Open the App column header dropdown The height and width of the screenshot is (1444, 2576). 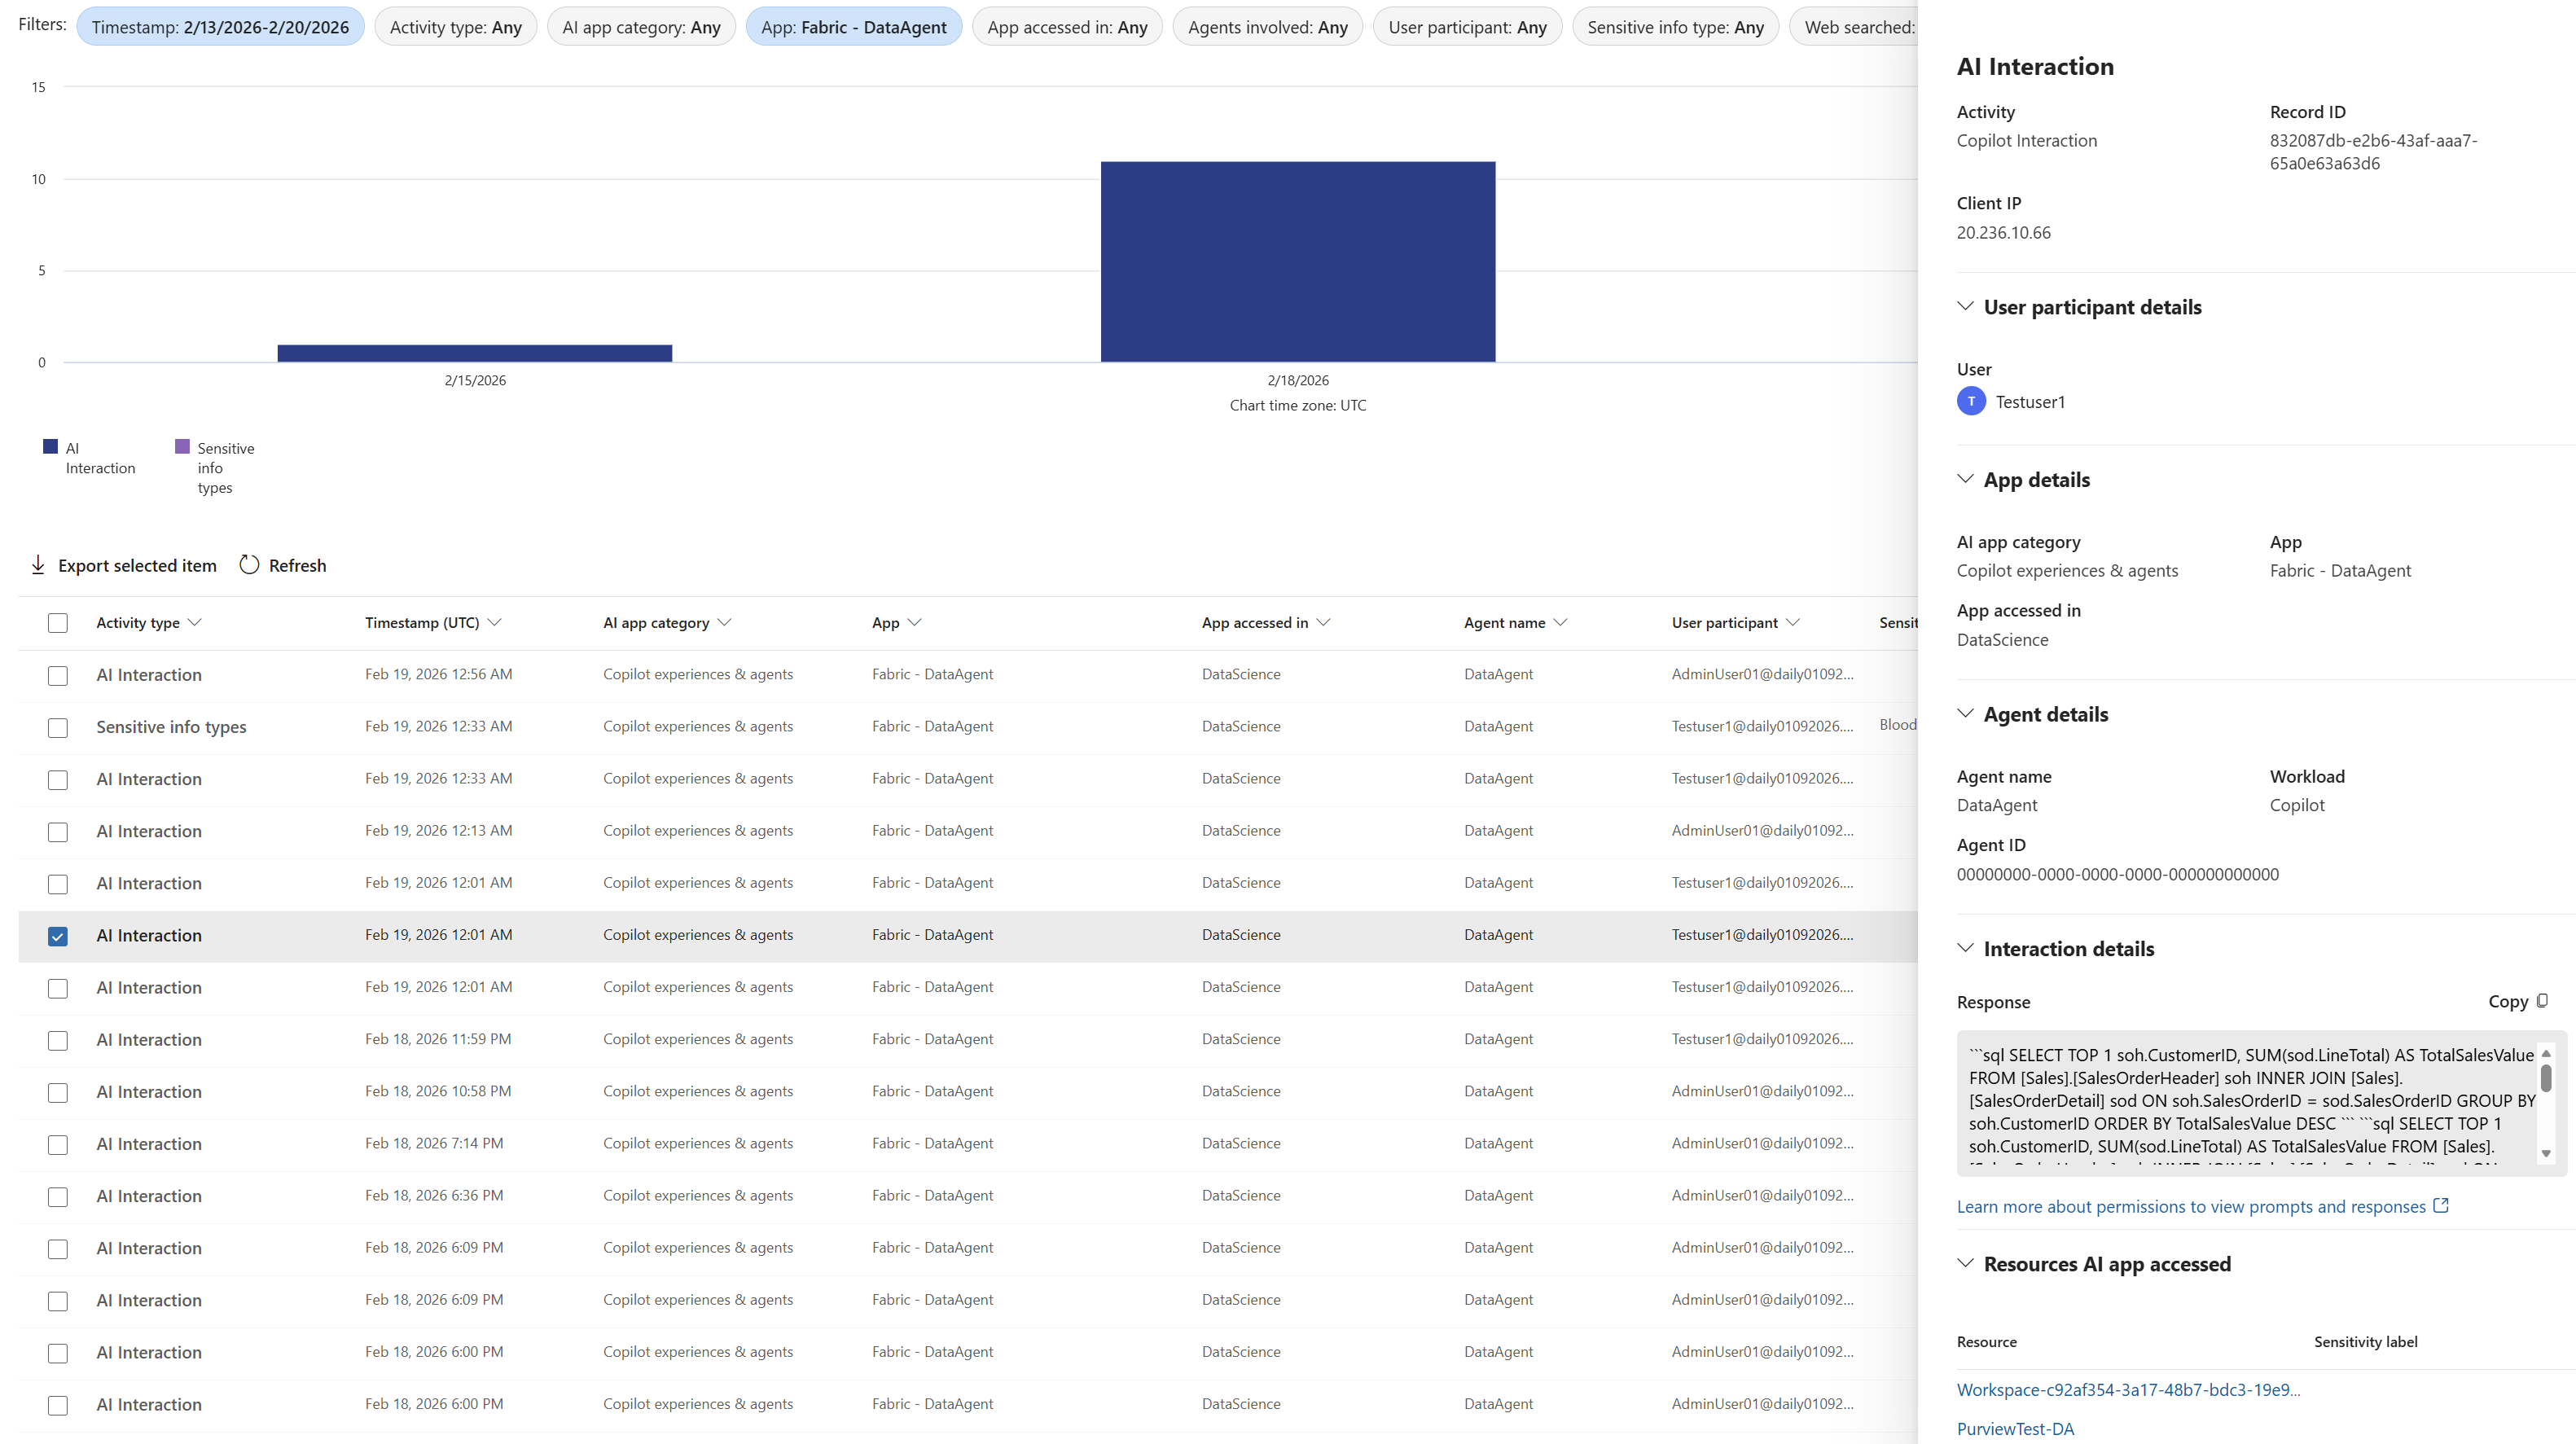click(x=897, y=622)
